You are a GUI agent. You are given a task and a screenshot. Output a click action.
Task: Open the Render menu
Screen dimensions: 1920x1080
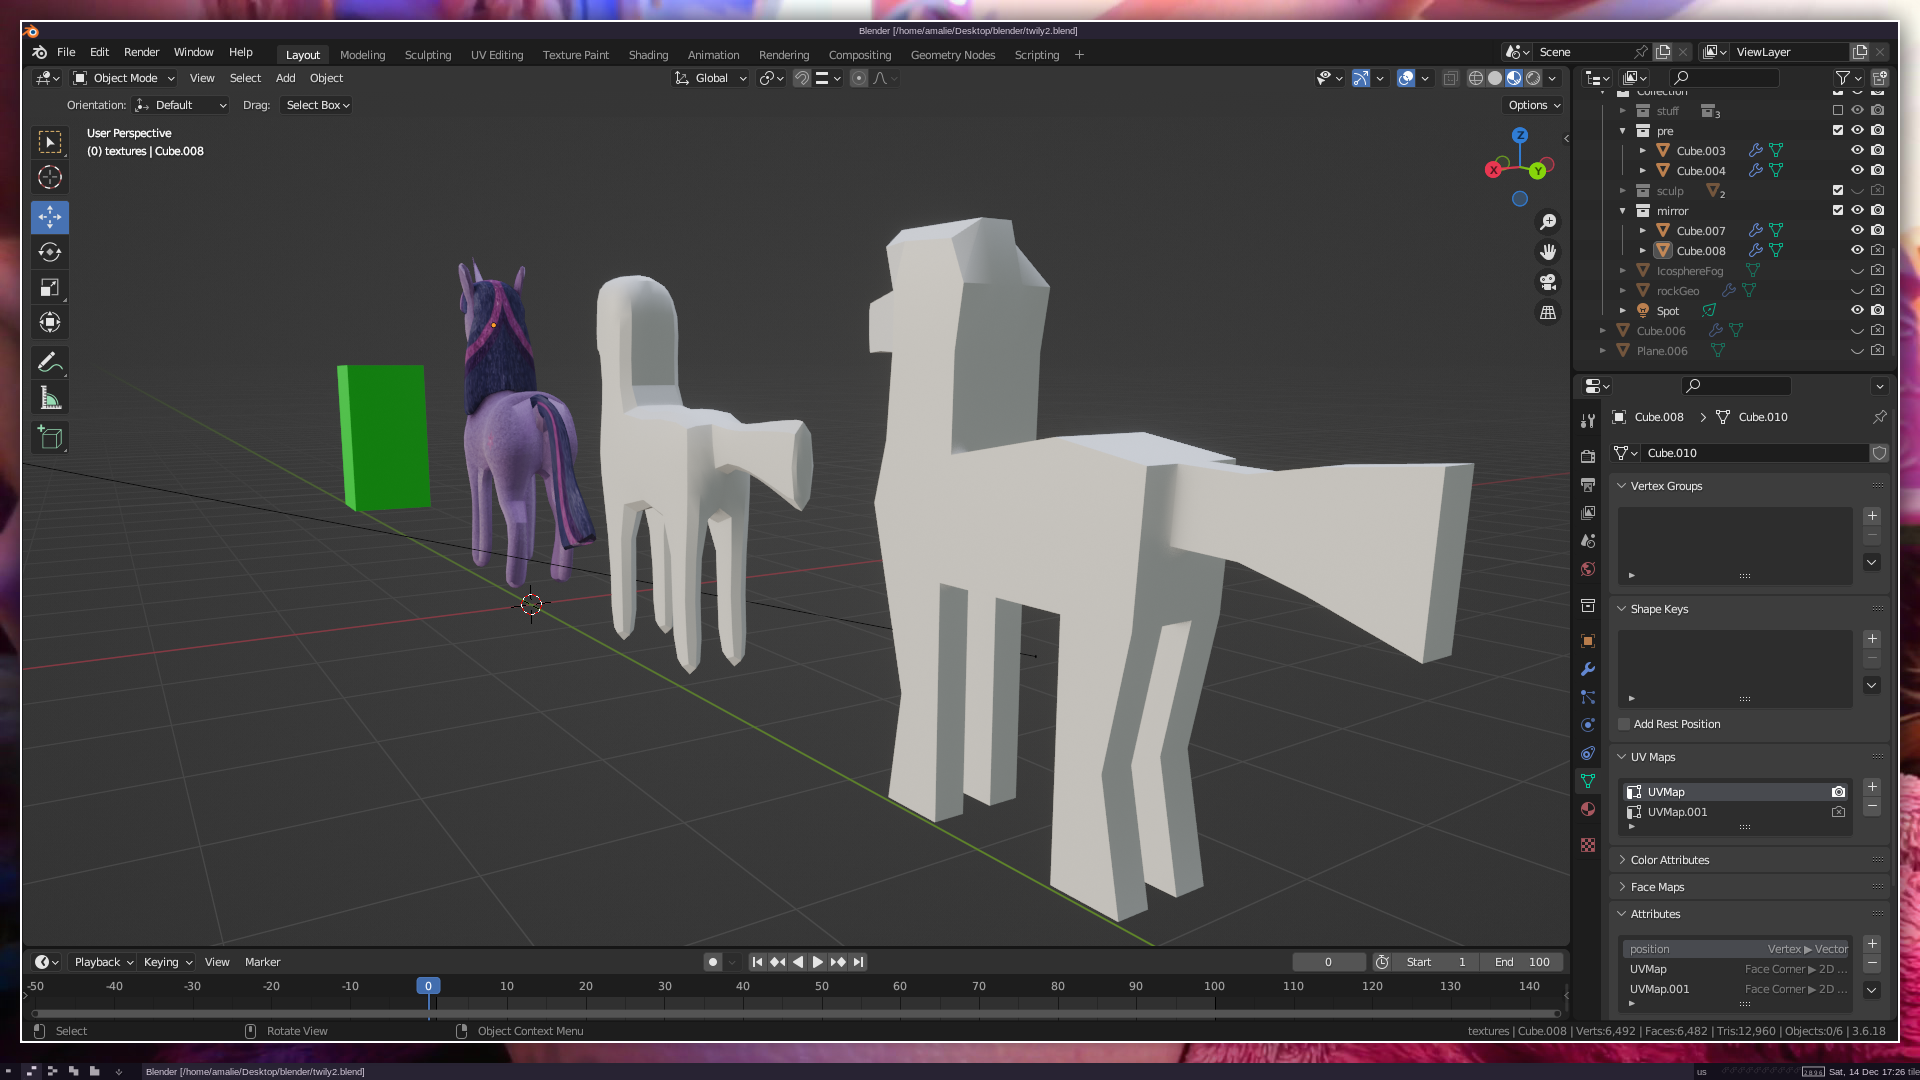(x=141, y=52)
